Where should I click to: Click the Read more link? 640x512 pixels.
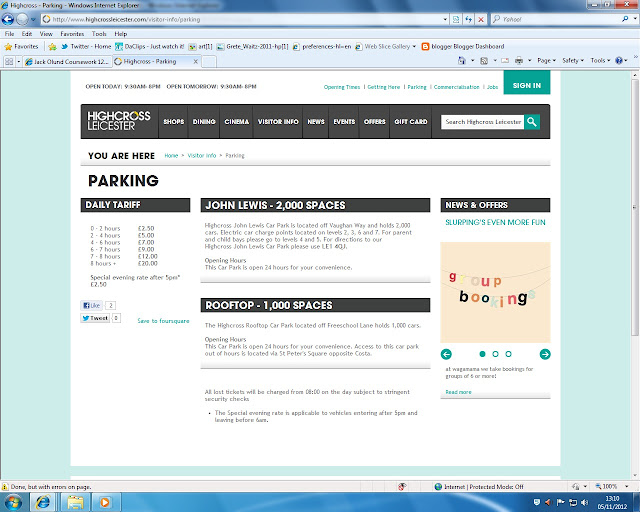click(458, 392)
